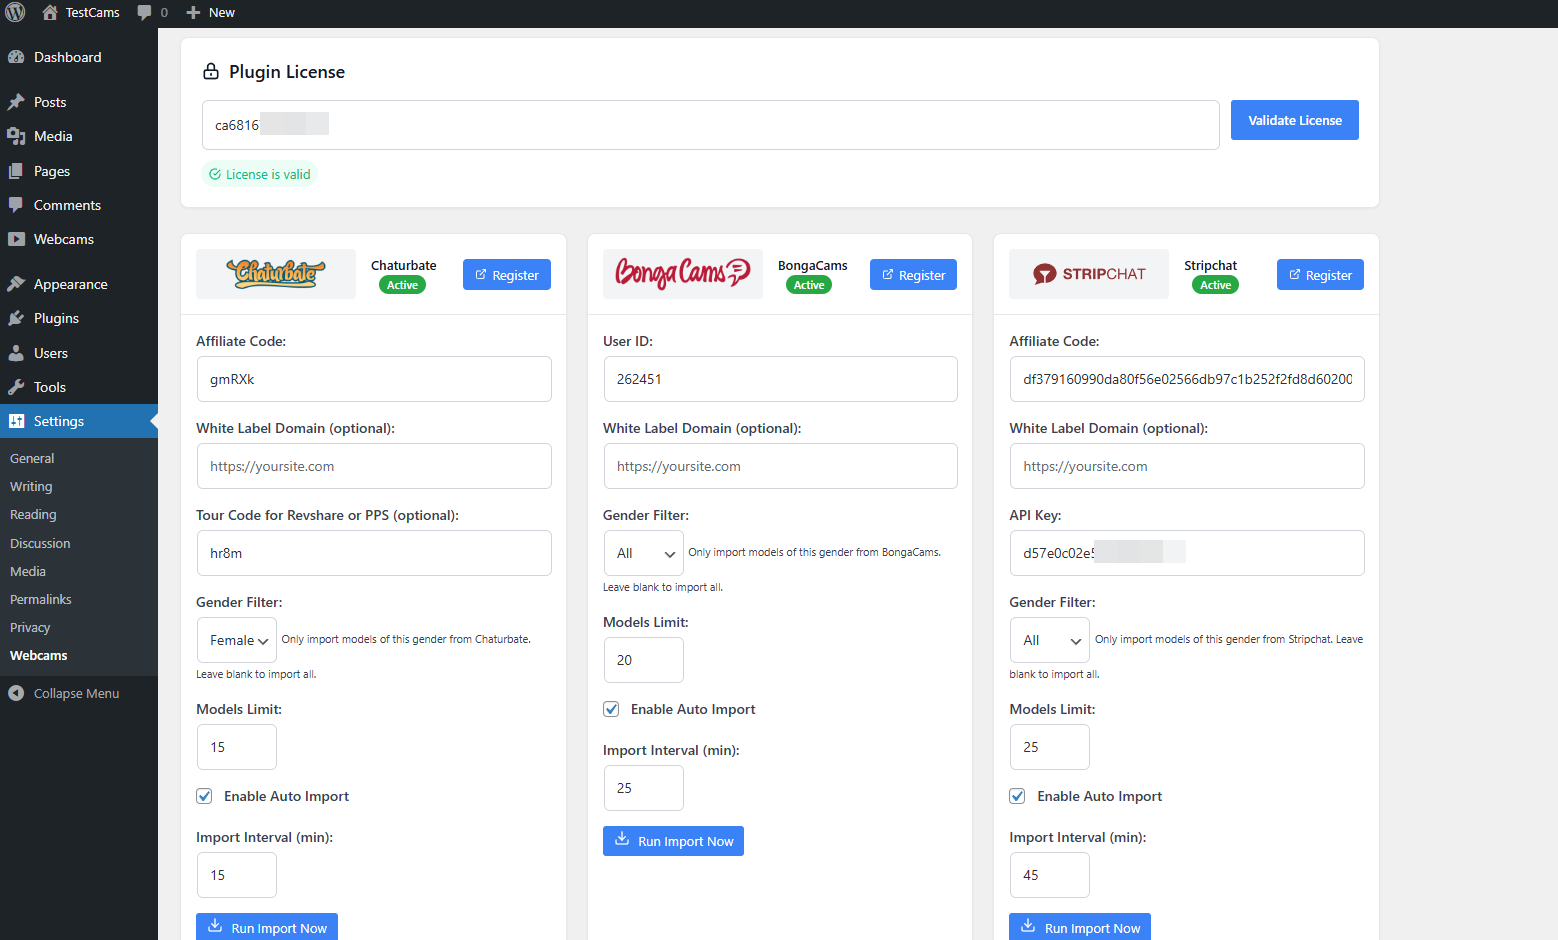This screenshot has height=940, width=1558.
Task: Click the Stripchat White Label Domain field
Action: point(1187,466)
